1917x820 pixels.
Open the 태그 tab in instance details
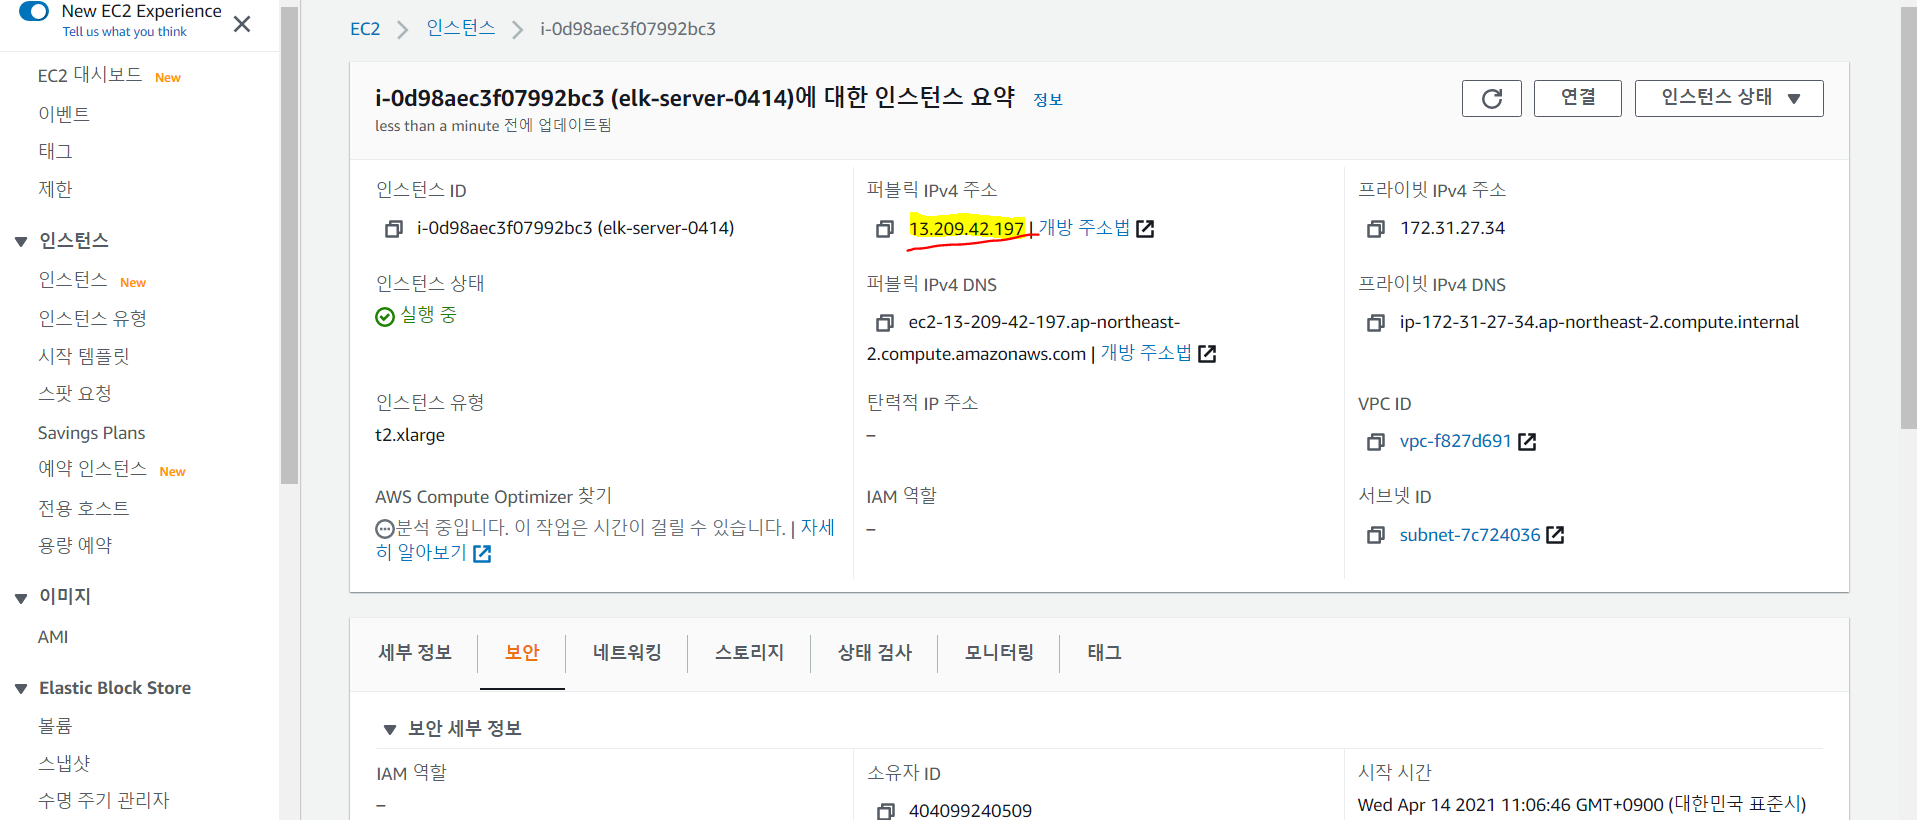click(x=1104, y=653)
